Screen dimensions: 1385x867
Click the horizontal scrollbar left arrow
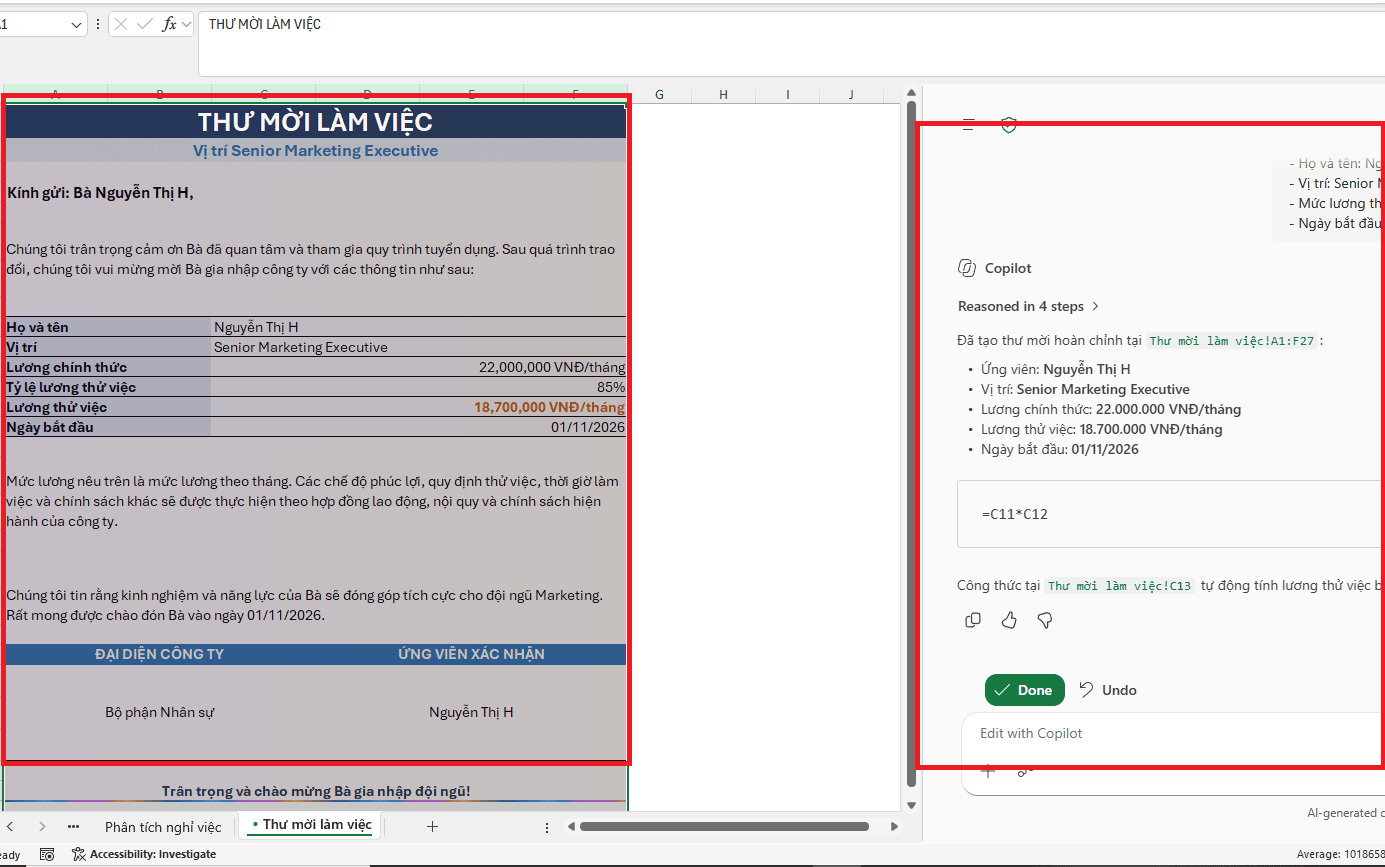pos(571,827)
